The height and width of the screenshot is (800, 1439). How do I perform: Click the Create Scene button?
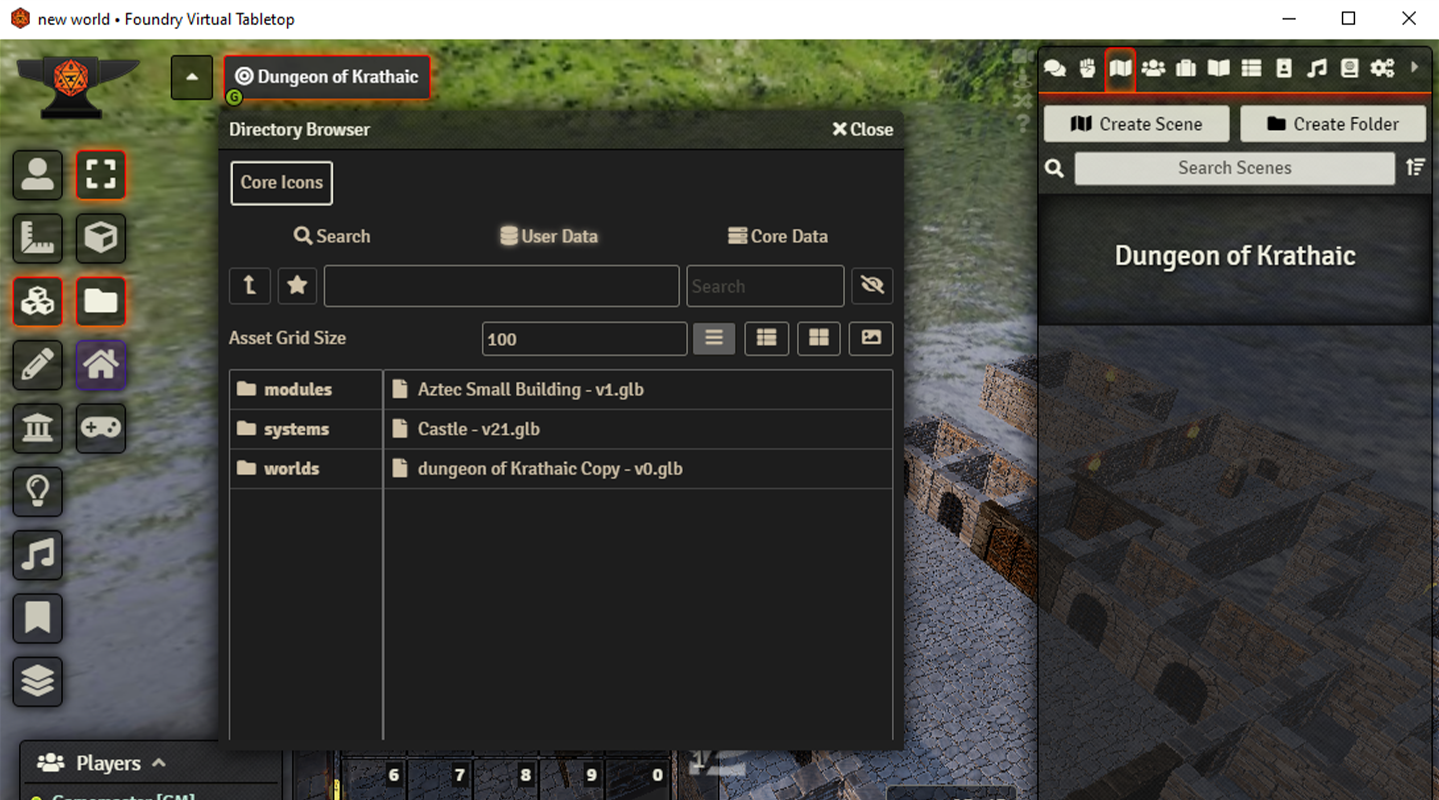[x=1136, y=123]
